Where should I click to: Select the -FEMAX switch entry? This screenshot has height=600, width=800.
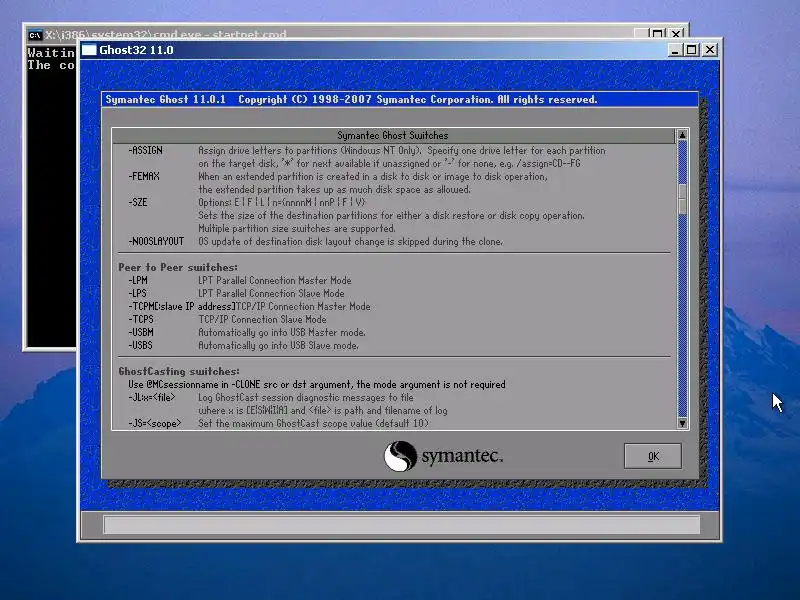tap(144, 177)
